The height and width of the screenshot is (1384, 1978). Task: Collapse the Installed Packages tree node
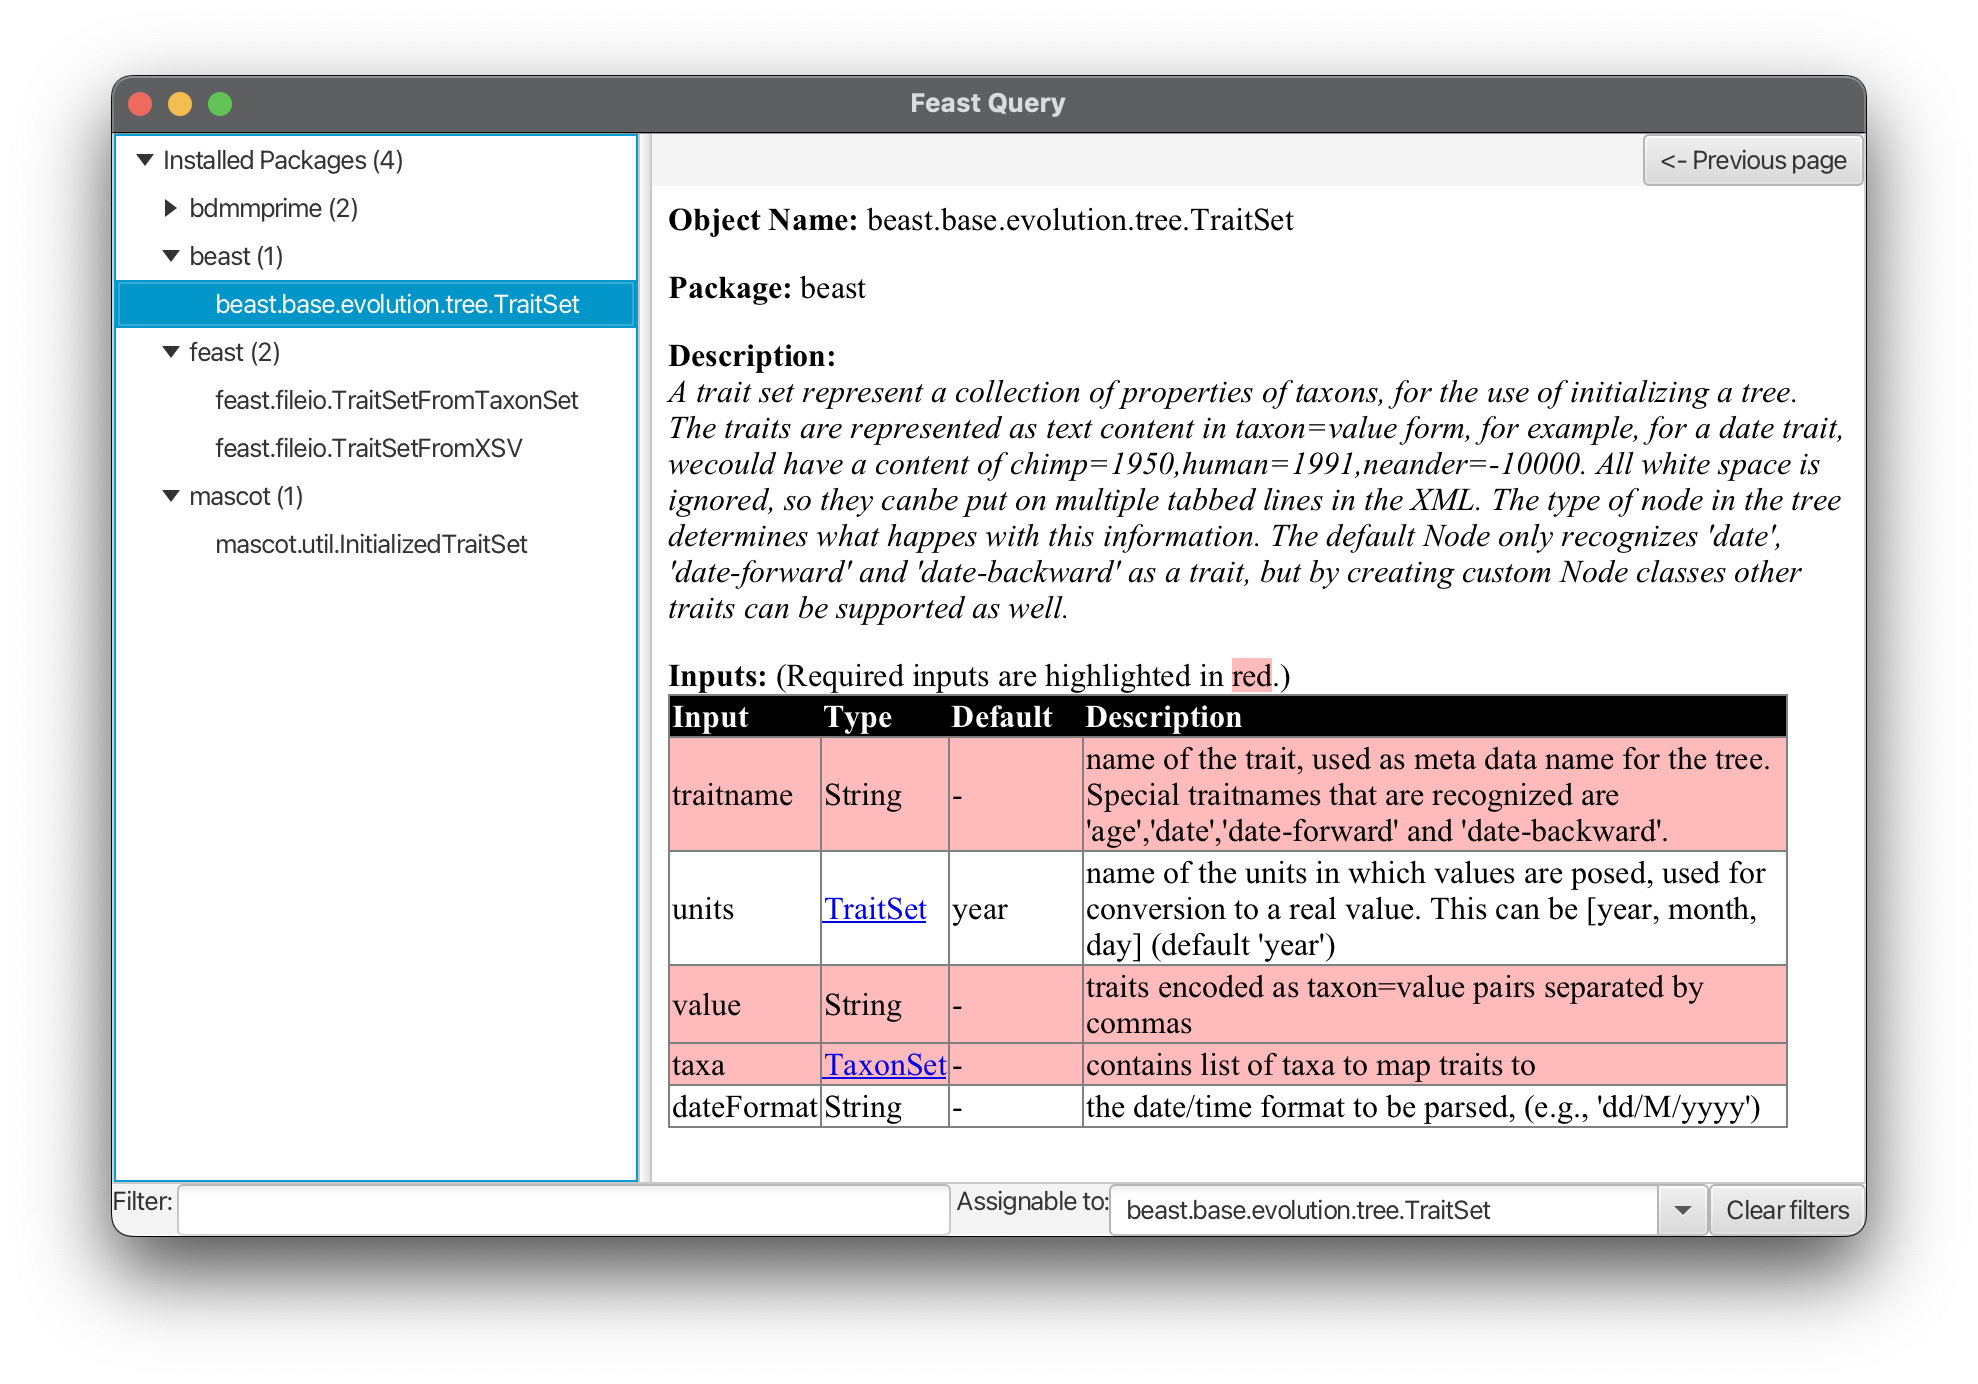[145, 160]
